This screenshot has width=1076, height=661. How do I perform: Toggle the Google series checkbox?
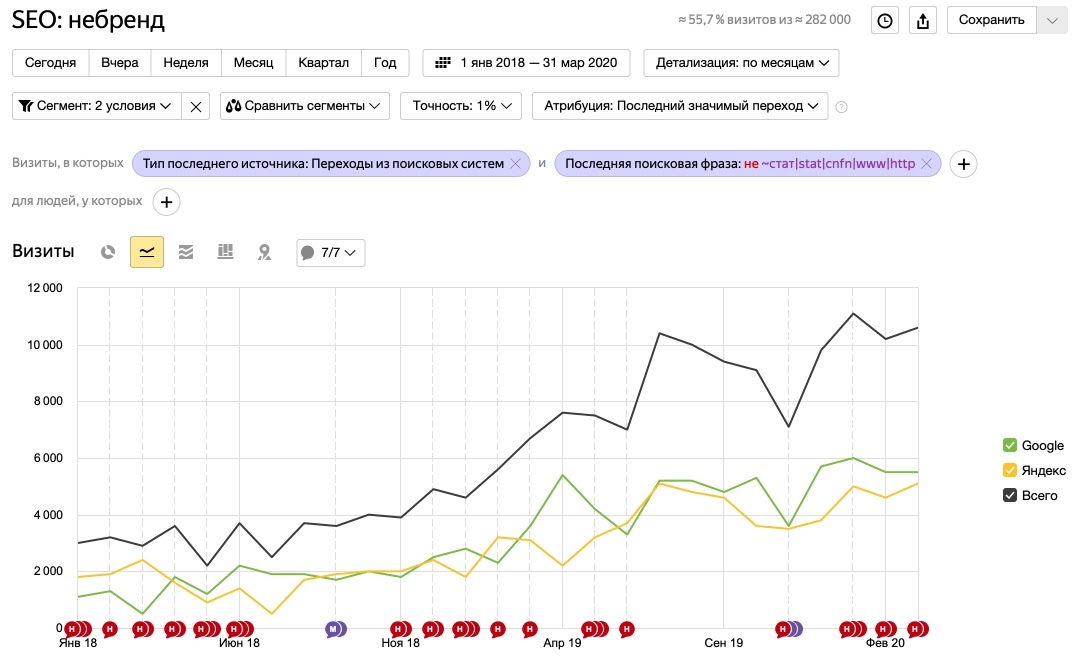pyautogui.click(x=1009, y=446)
